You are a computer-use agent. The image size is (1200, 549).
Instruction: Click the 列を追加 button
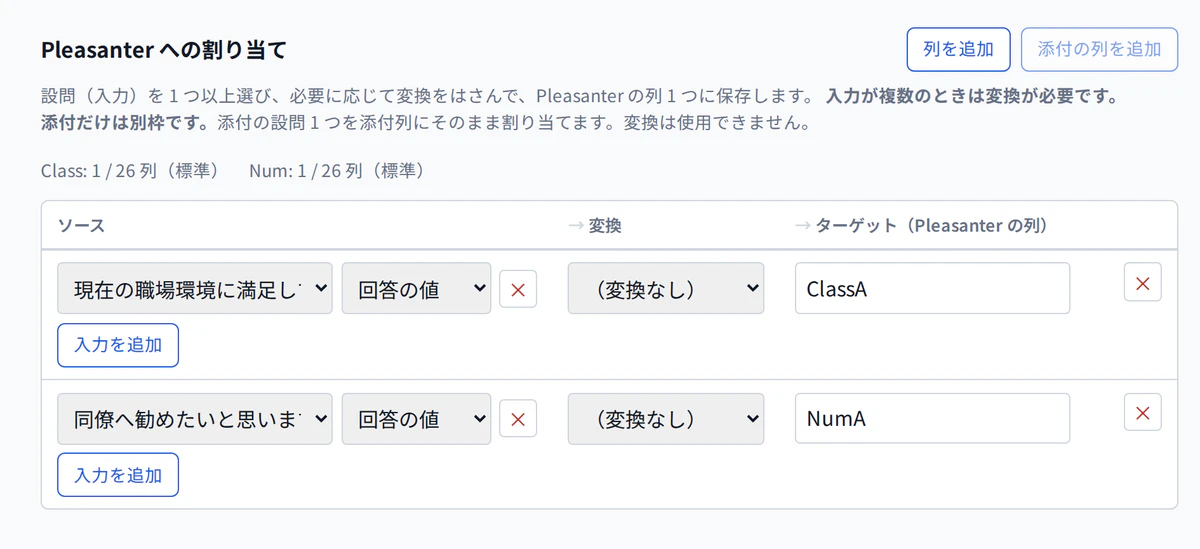coord(959,49)
